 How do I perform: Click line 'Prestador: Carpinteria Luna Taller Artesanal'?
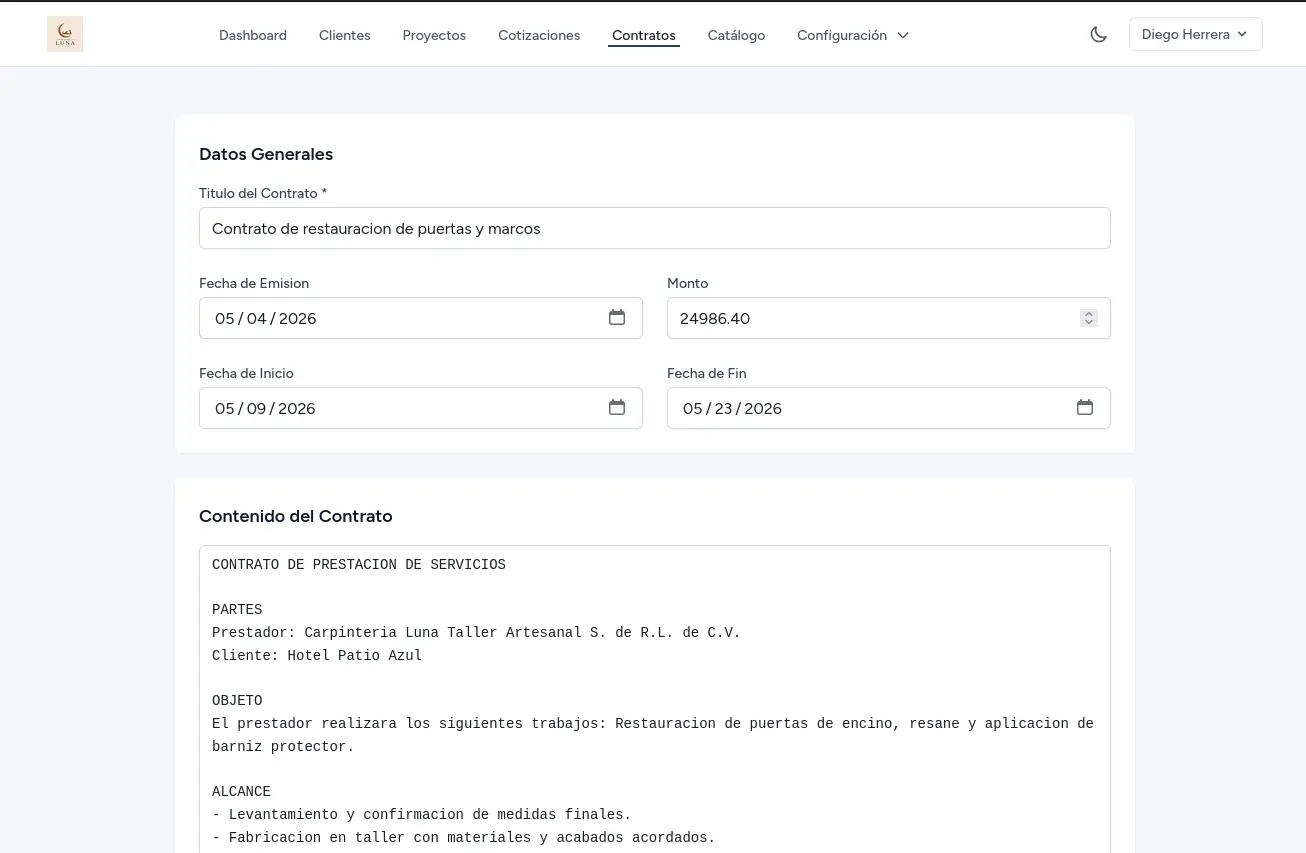(476, 632)
